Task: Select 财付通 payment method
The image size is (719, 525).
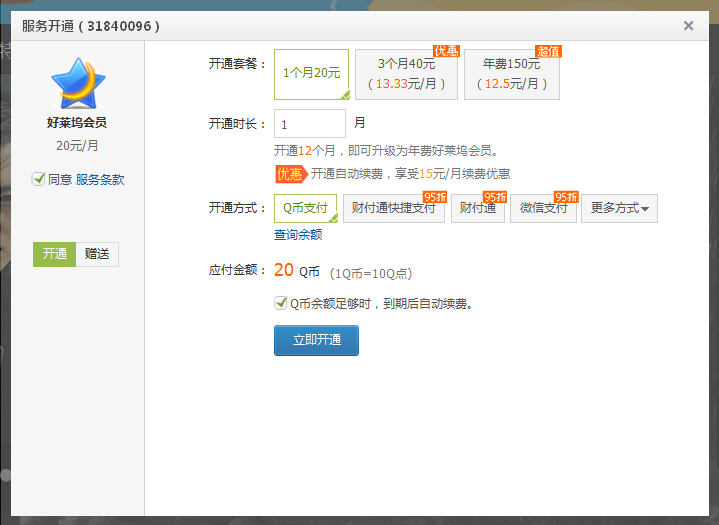Action: tap(478, 208)
